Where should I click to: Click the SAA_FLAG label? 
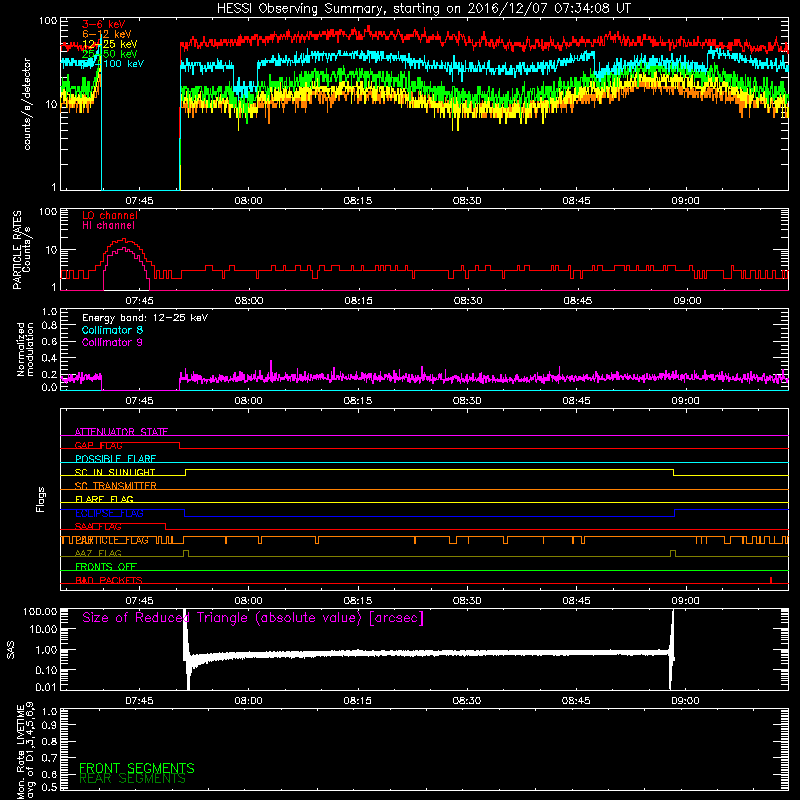click(x=98, y=526)
